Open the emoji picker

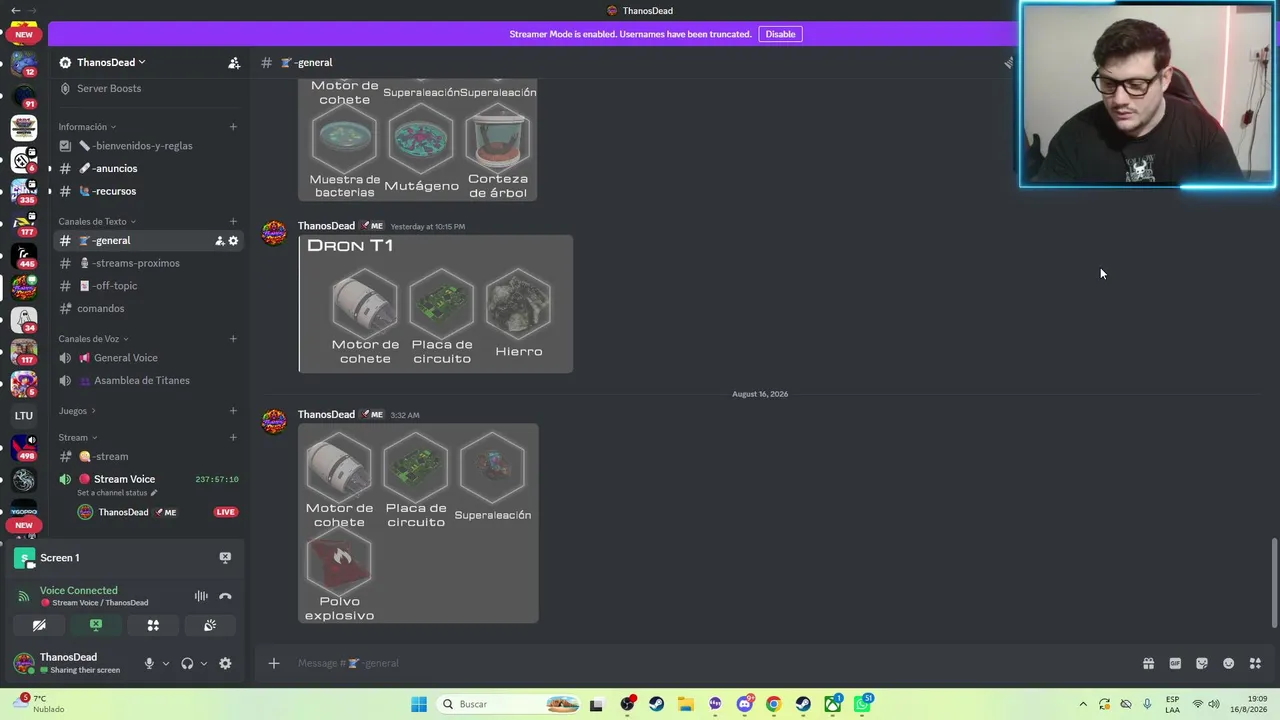click(x=1229, y=663)
